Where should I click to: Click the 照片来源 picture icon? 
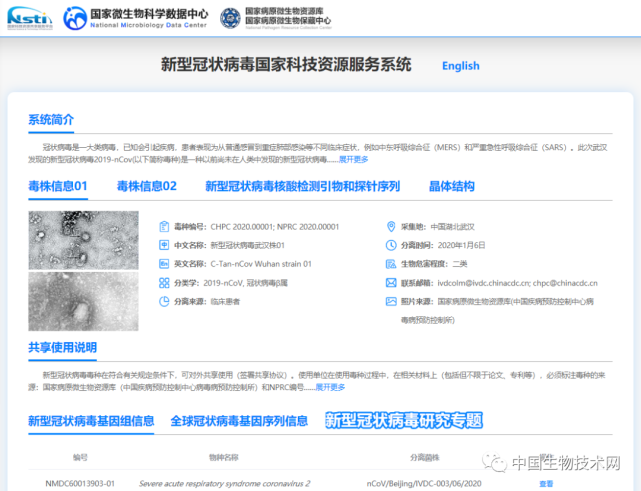[391, 302]
